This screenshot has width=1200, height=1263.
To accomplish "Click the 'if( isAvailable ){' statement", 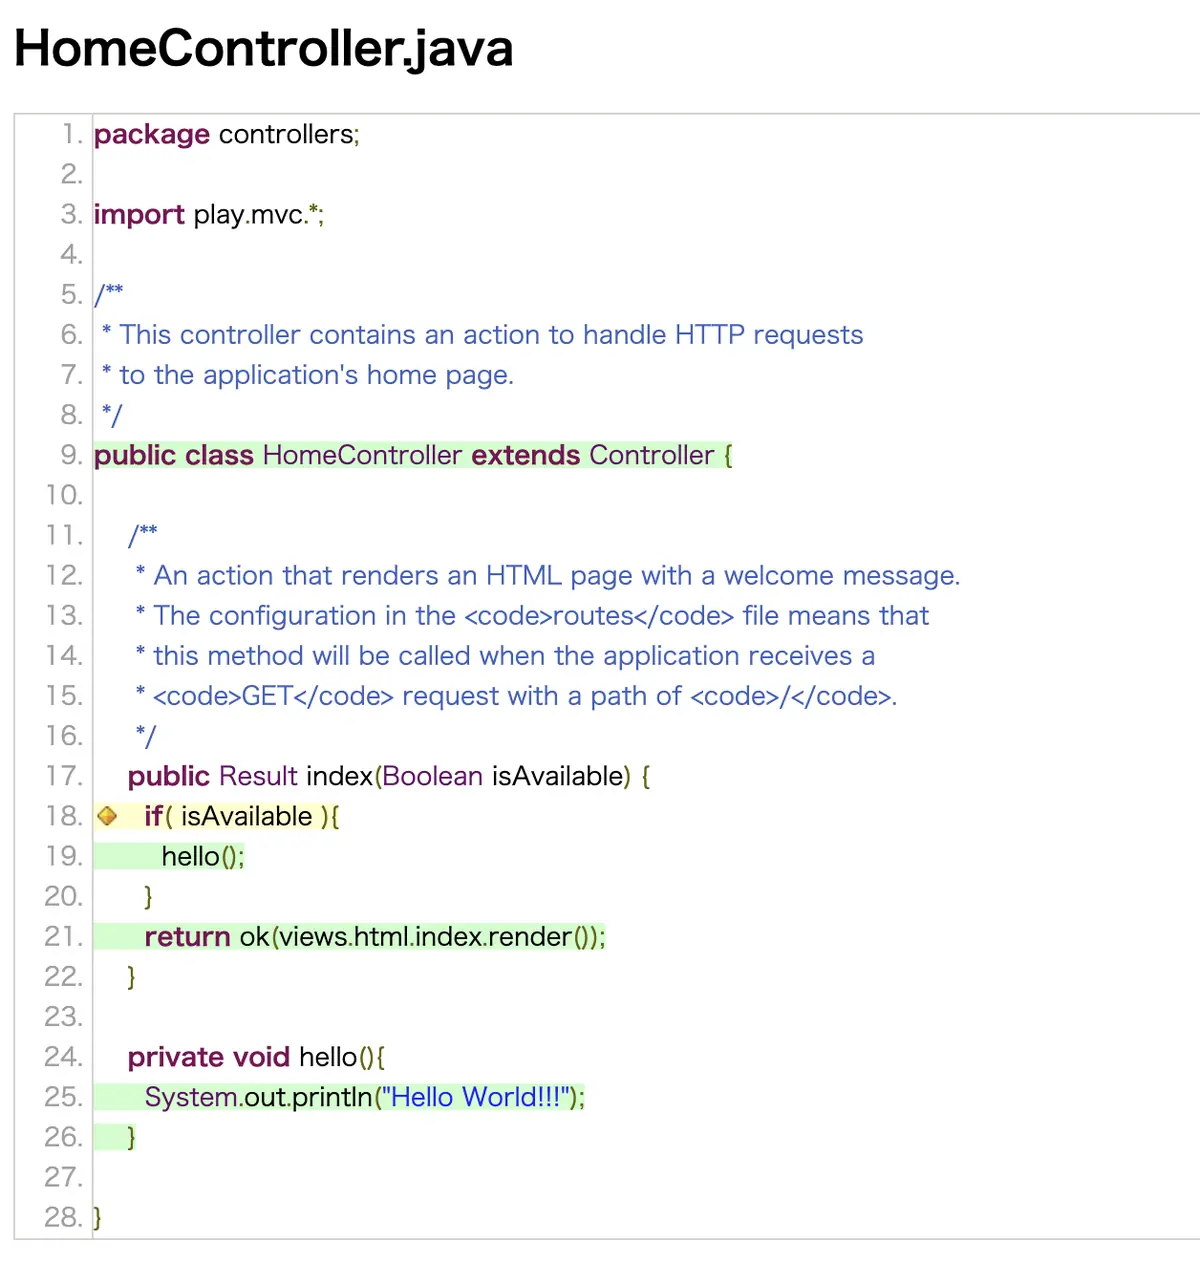I will [x=242, y=817].
